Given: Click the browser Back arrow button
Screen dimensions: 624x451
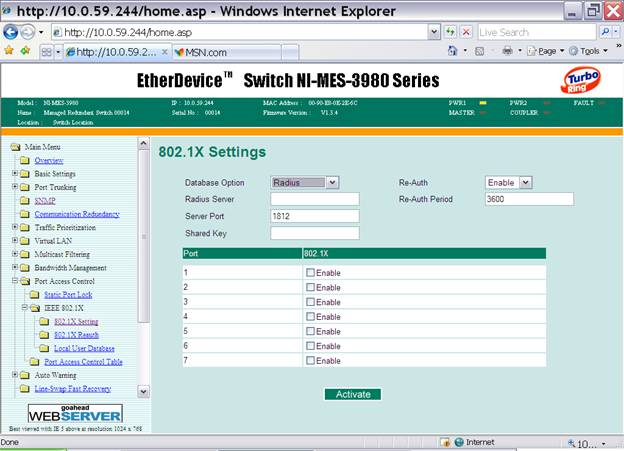Looking at the screenshot, I should point(11,32).
